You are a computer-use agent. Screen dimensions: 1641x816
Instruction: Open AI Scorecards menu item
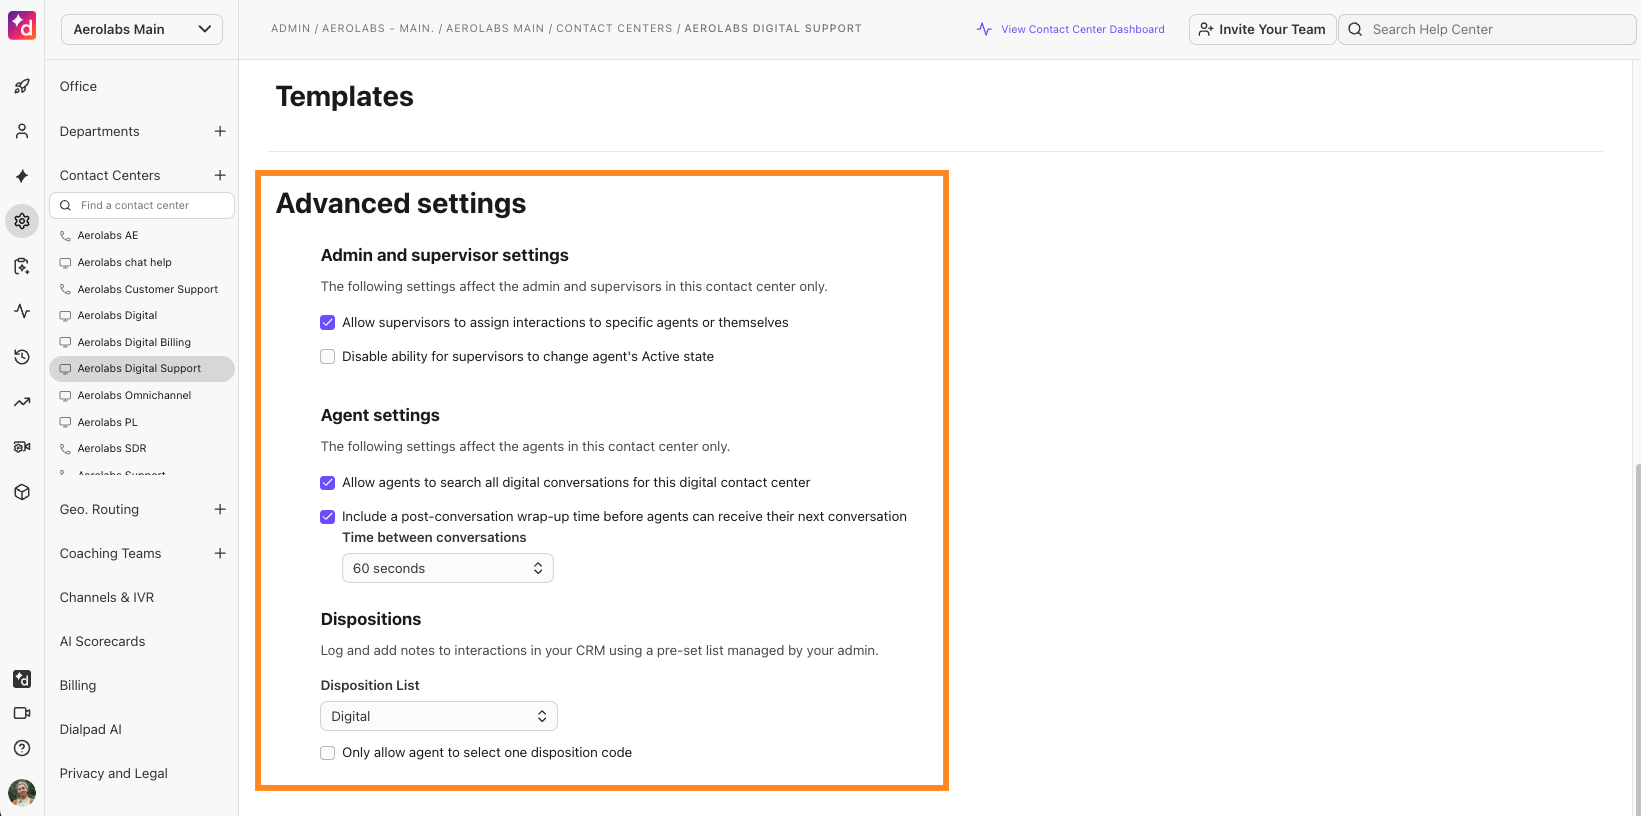(102, 641)
